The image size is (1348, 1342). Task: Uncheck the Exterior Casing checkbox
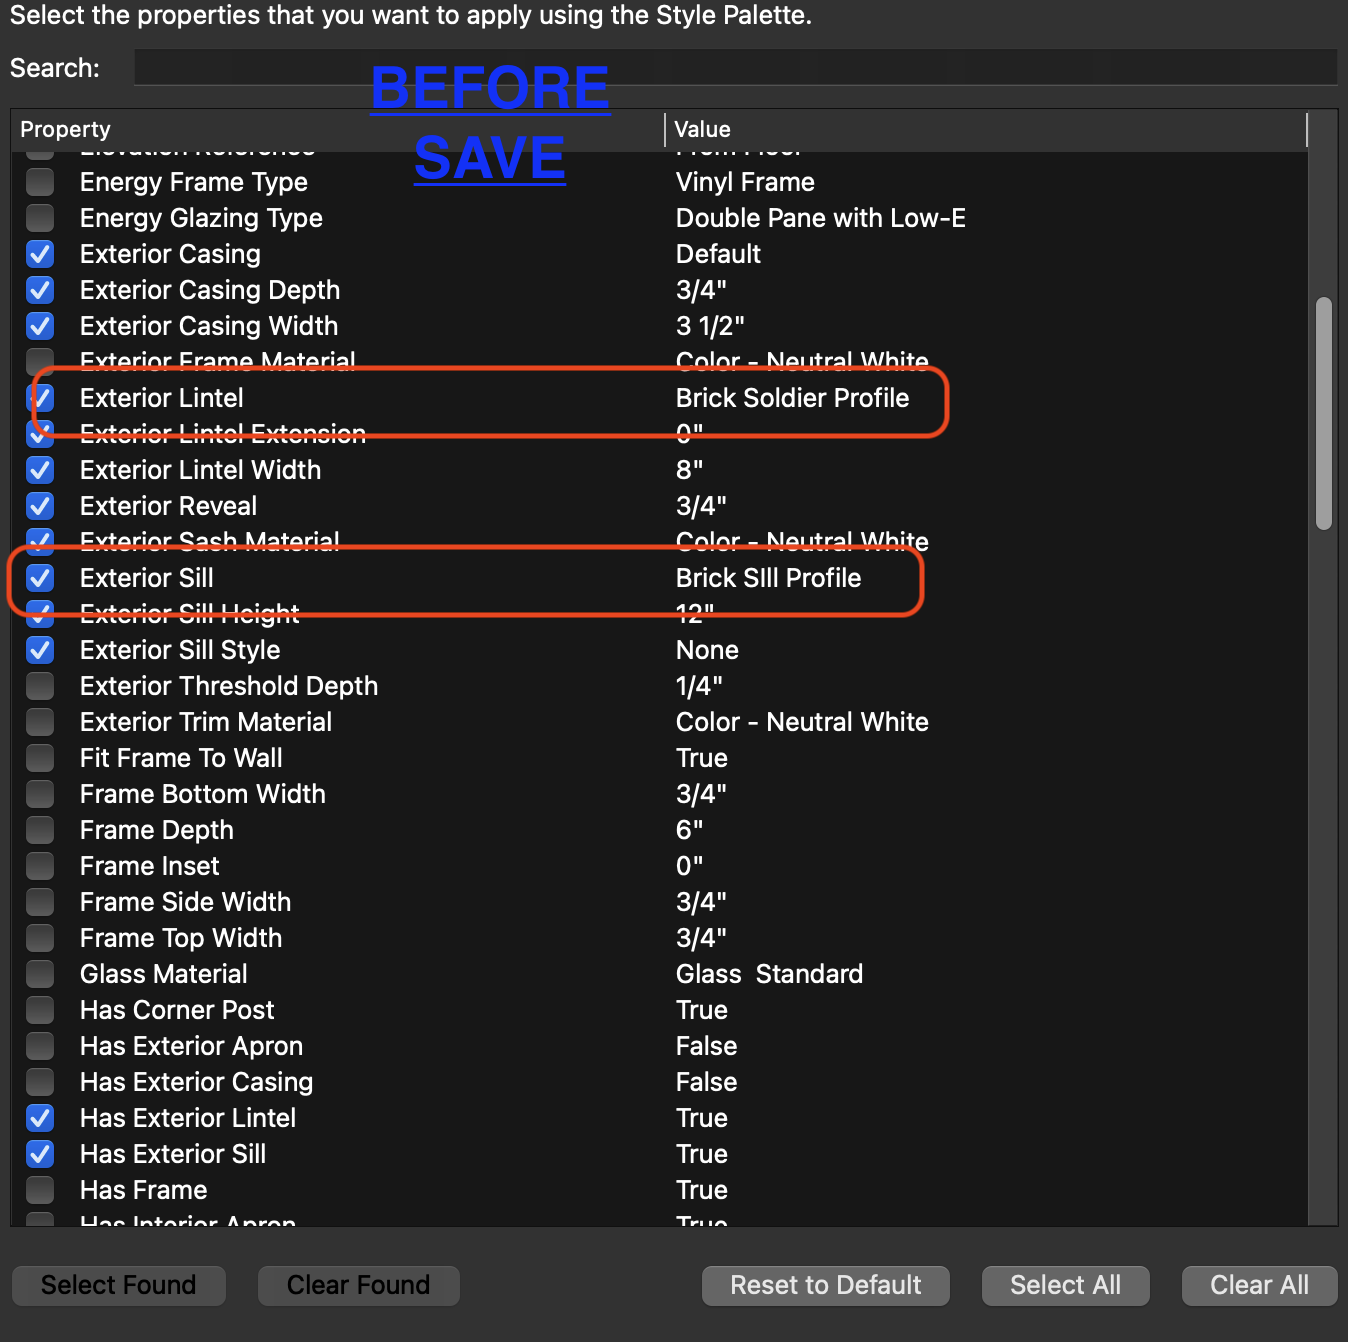tap(40, 254)
